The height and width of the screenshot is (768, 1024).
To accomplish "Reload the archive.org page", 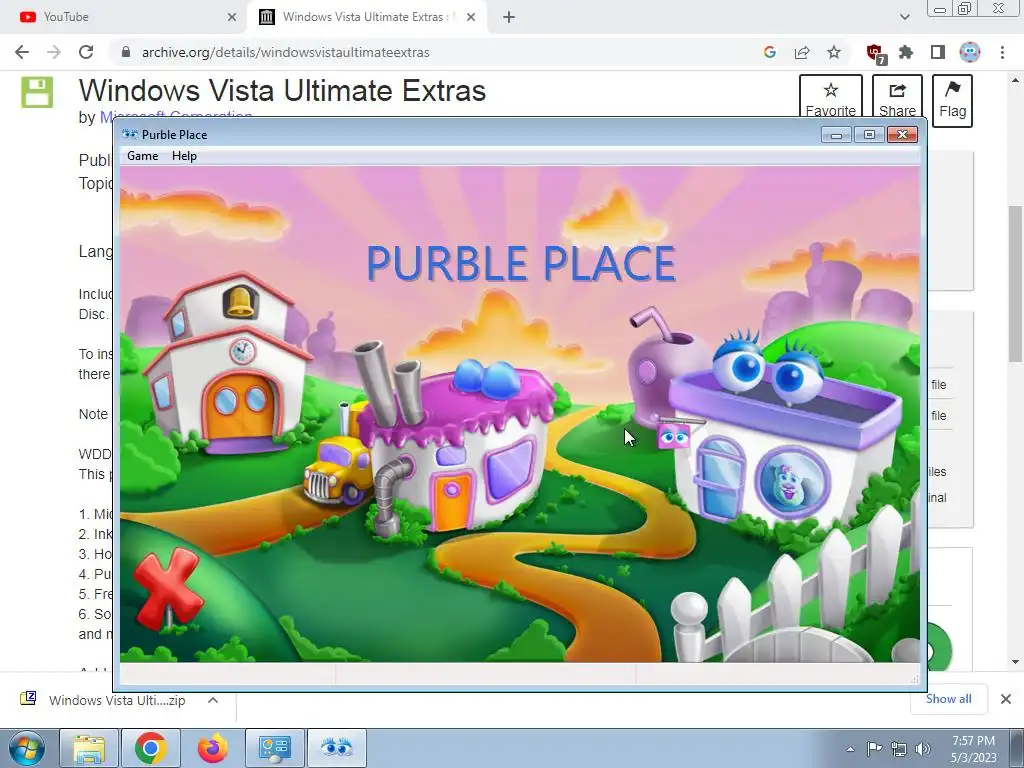I will (86, 52).
